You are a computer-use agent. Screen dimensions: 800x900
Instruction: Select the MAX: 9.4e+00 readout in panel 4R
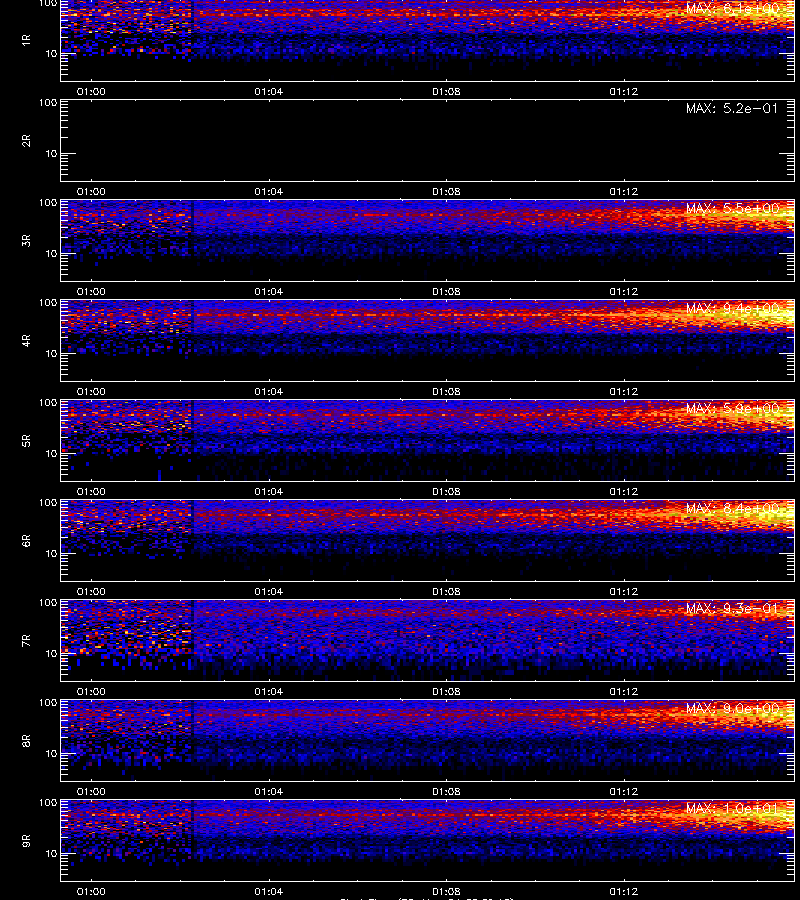pos(732,308)
